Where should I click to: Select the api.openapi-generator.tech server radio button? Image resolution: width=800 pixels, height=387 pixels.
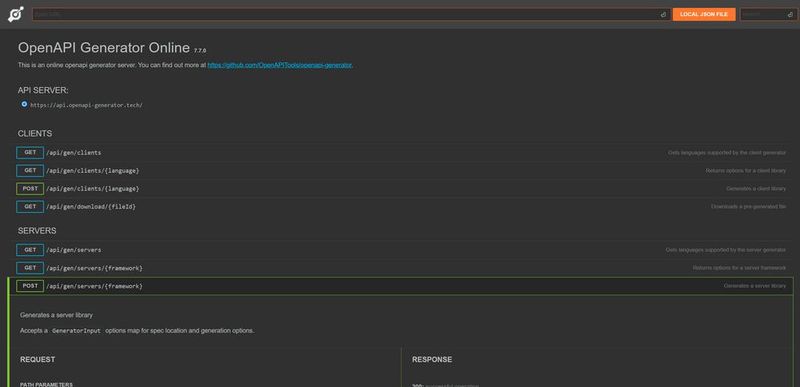click(24, 104)
